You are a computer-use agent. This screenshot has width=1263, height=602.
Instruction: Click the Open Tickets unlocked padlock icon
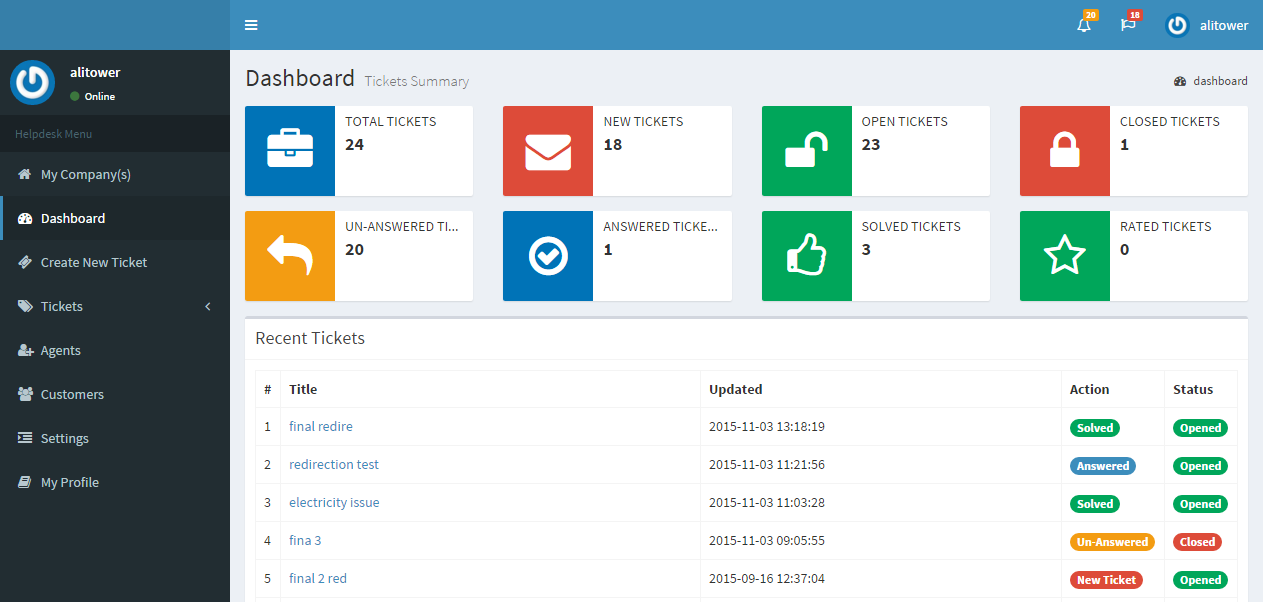pos(806,151)
